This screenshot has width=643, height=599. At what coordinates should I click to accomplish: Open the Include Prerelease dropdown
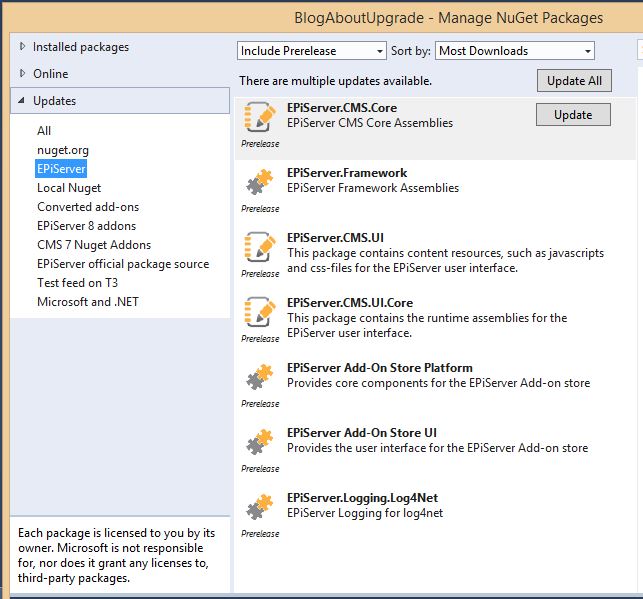311,51
